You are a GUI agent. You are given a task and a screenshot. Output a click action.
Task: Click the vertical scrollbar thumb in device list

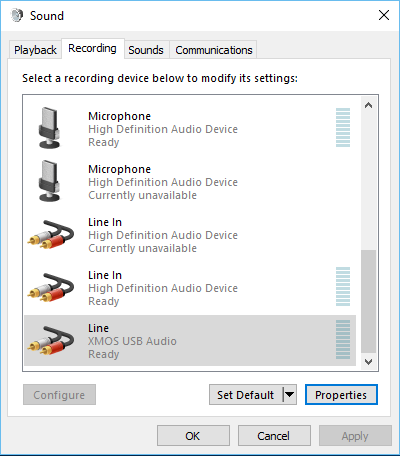click(368, 301)
